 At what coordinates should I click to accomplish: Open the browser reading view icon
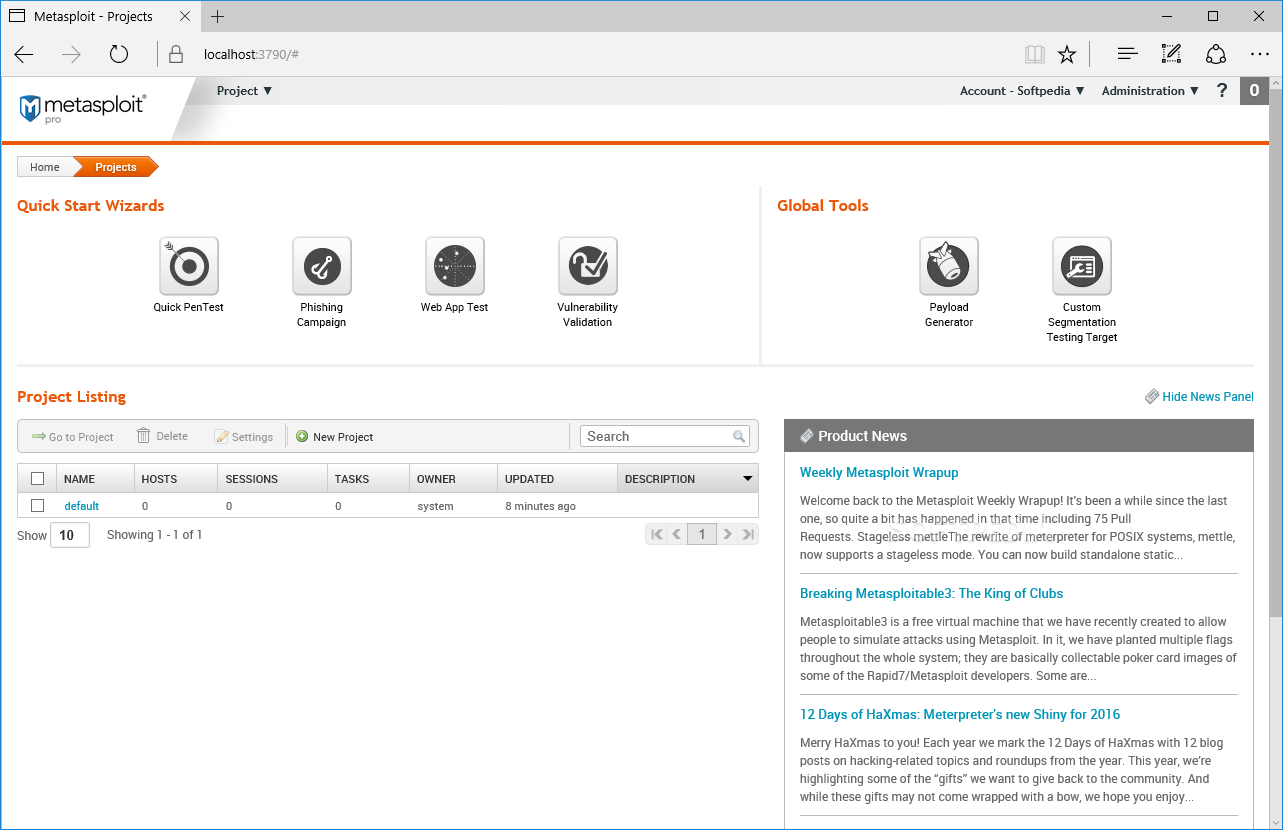pyautogui.click(x=1034, y=54)
